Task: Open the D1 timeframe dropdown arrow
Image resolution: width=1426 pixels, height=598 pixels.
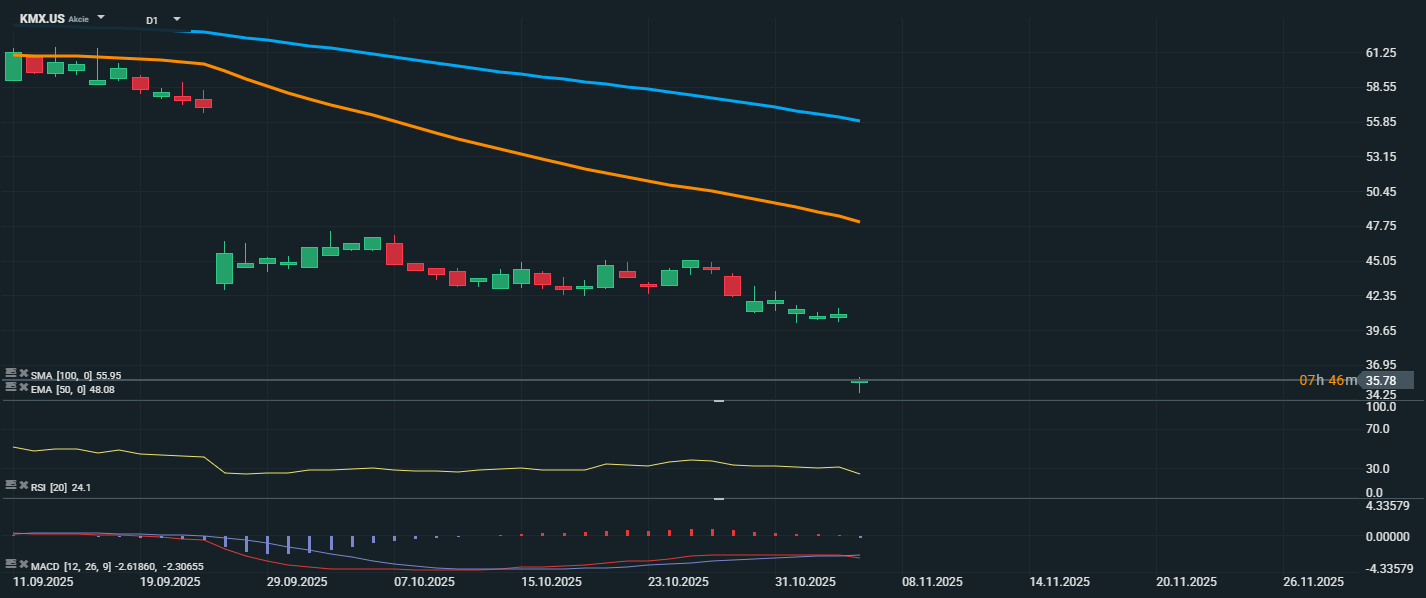Action: click(177, 19)
